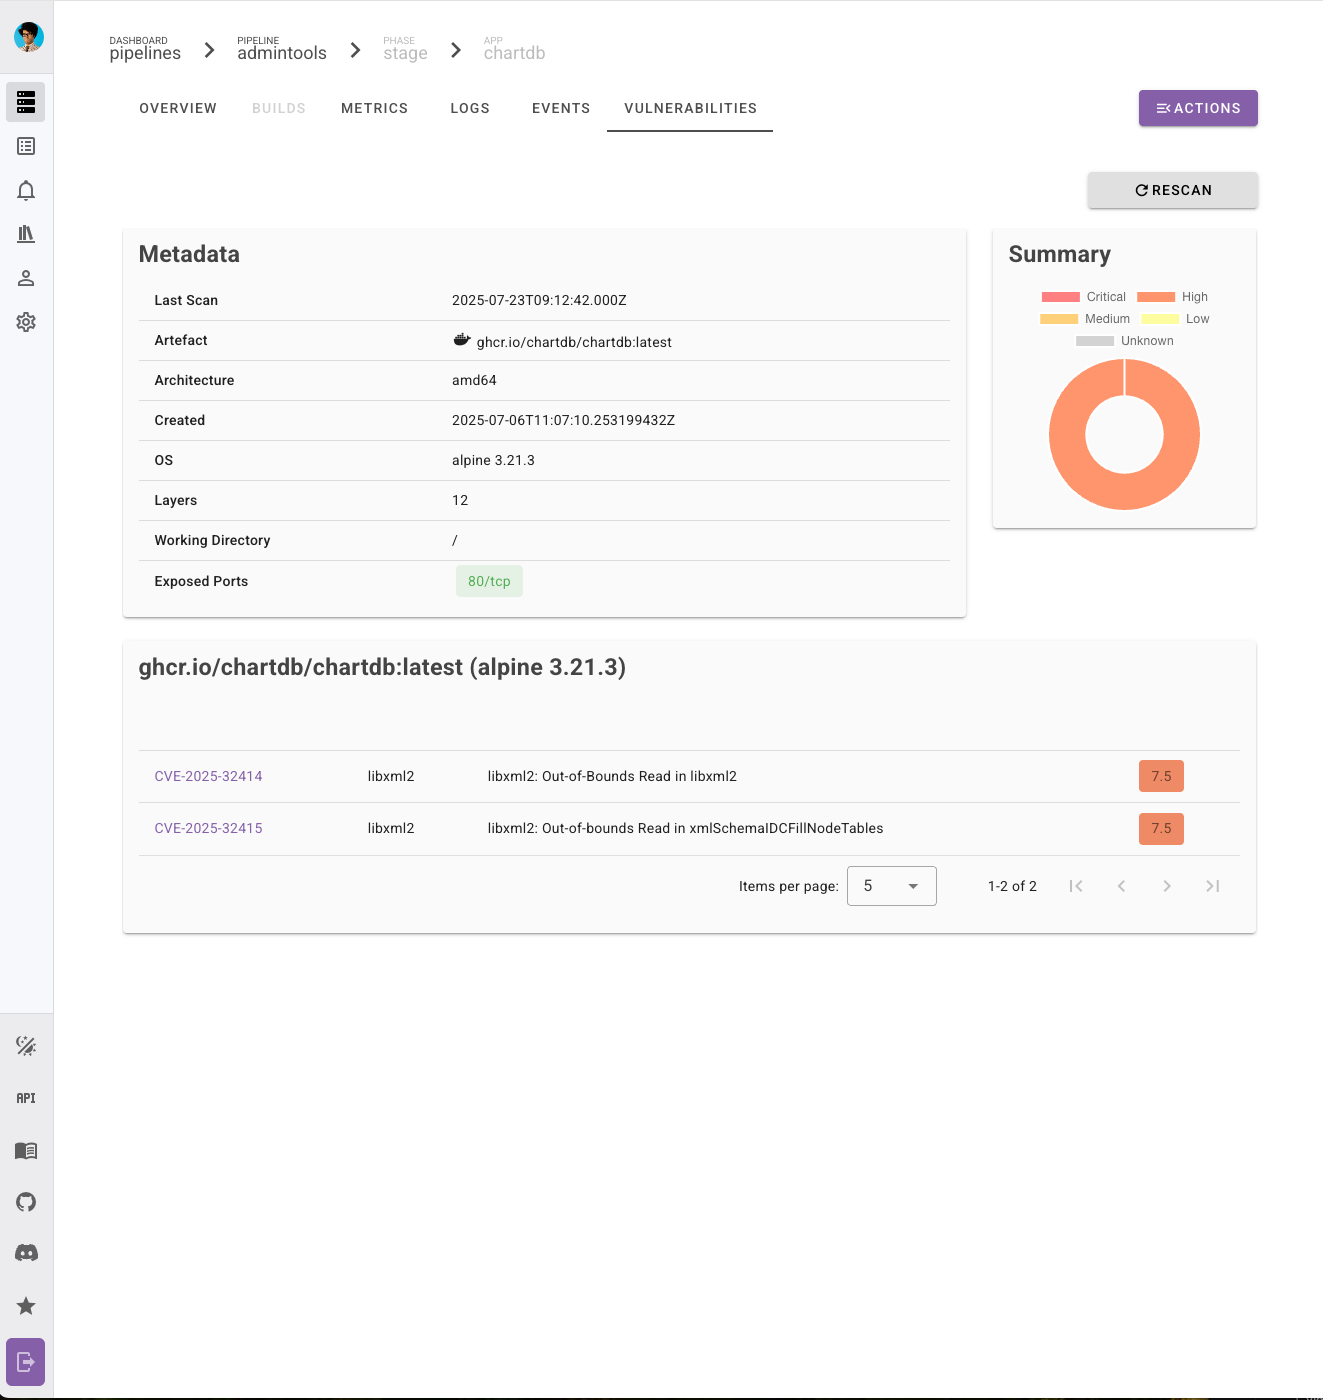Open the API docs icon

click(x=26, y=1098)
